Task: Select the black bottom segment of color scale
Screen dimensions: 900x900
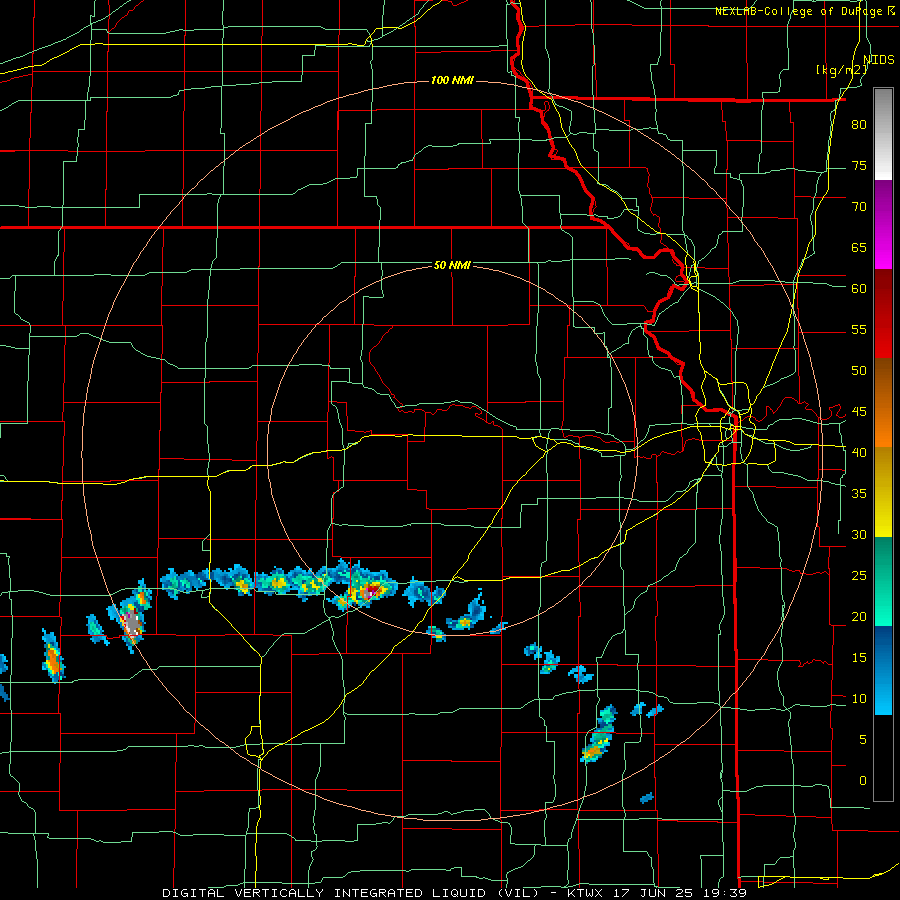Action: 883,758
